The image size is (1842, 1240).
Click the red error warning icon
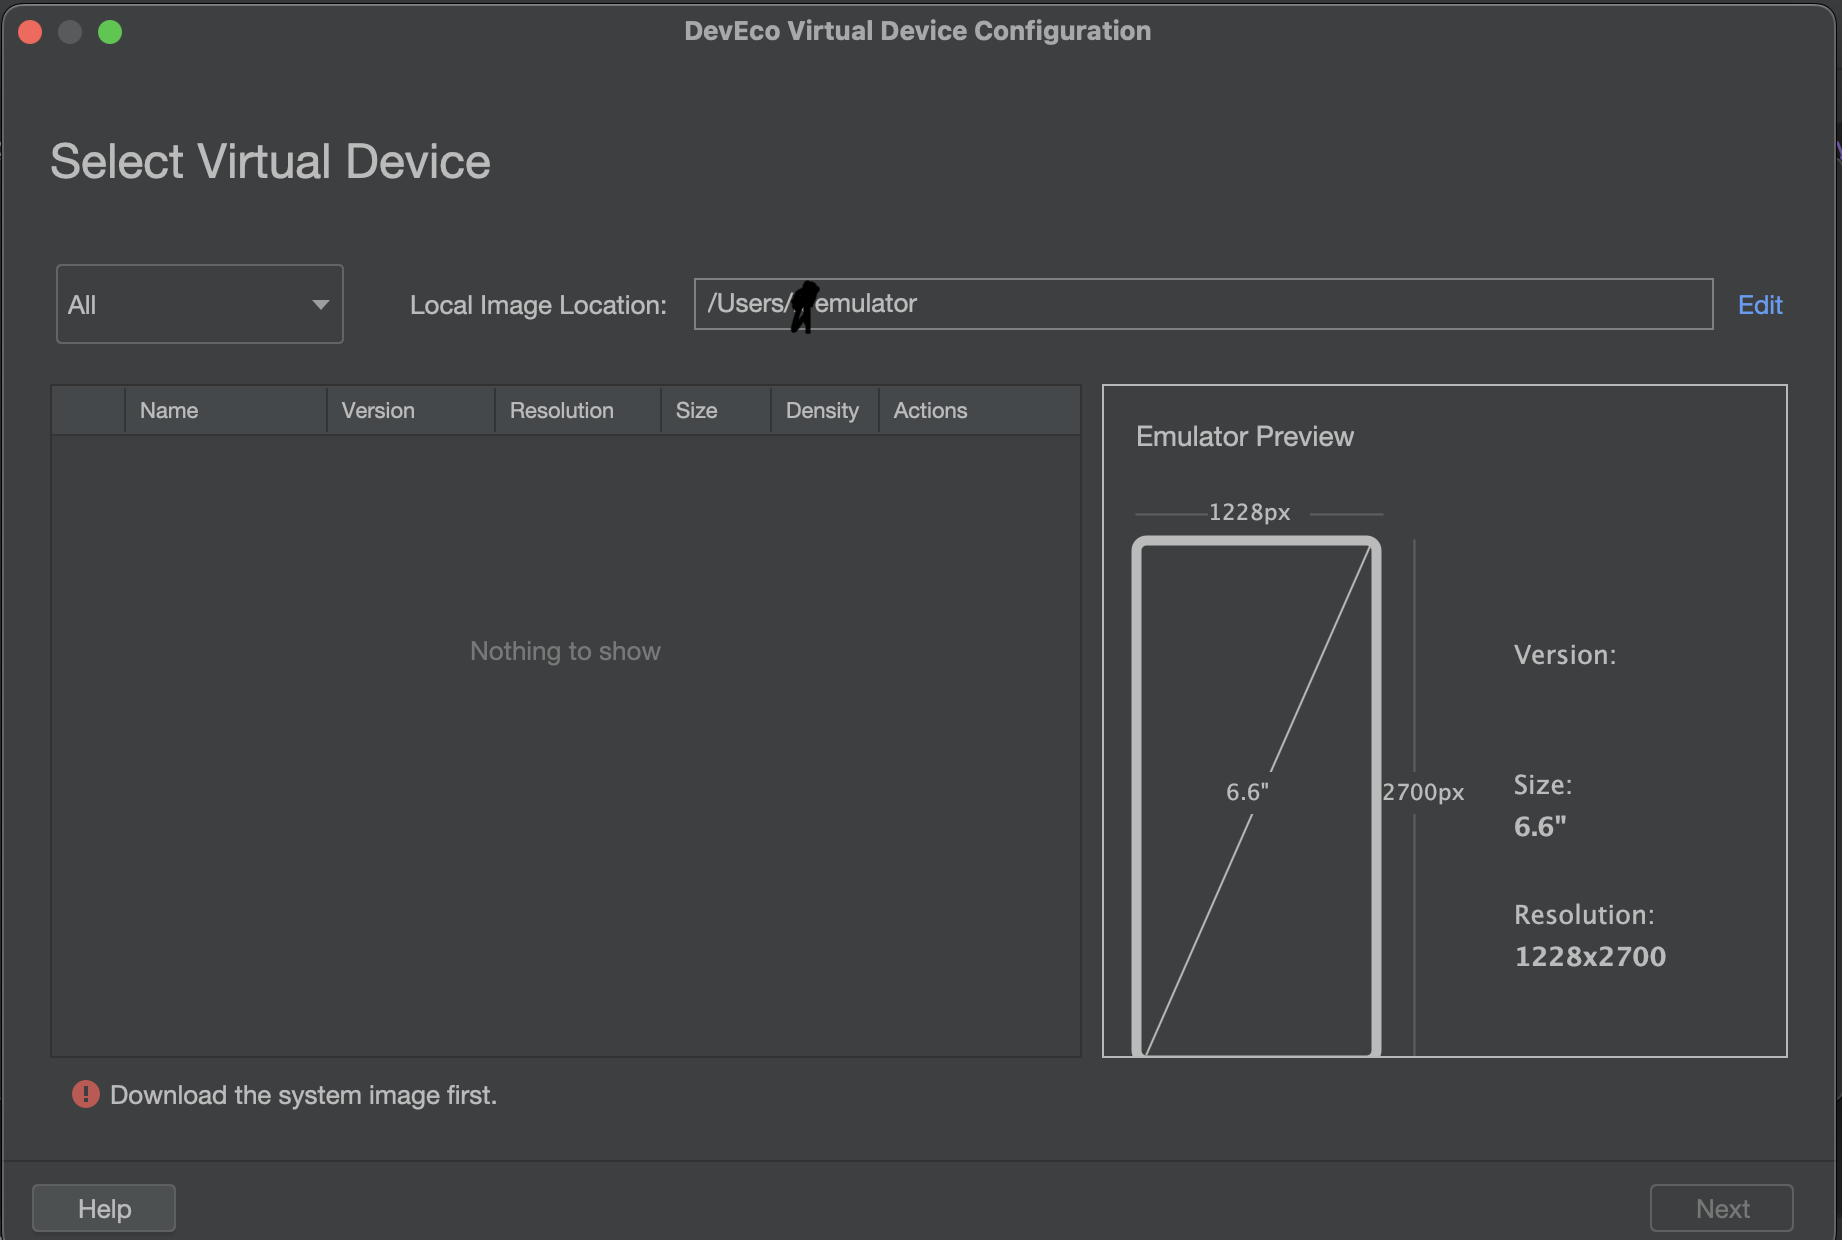86,1094
